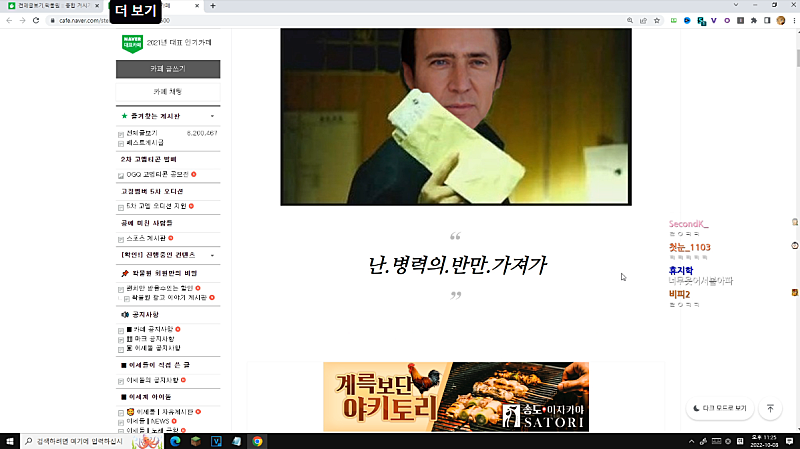Viewport: 800px width, 449px height.
Task: Close the second browser tab
Action: pyautogui.click(x=197, y=6)
